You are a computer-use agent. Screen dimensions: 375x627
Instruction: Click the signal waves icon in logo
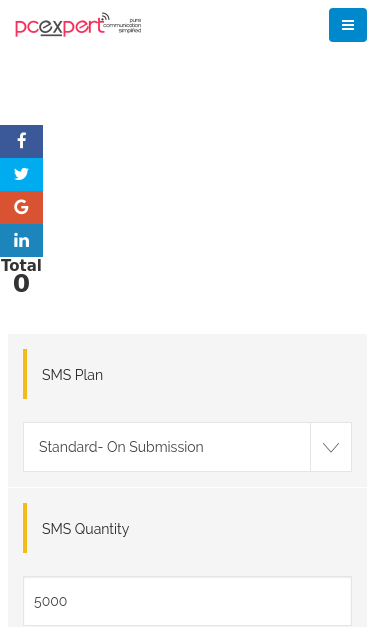point(105,17)
